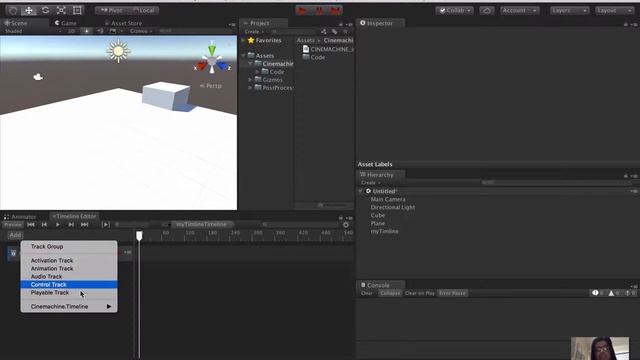Image resolution: width=640 pixels, height=360 pixels.
Task: Play the timeline
Action: click(58, 224)
